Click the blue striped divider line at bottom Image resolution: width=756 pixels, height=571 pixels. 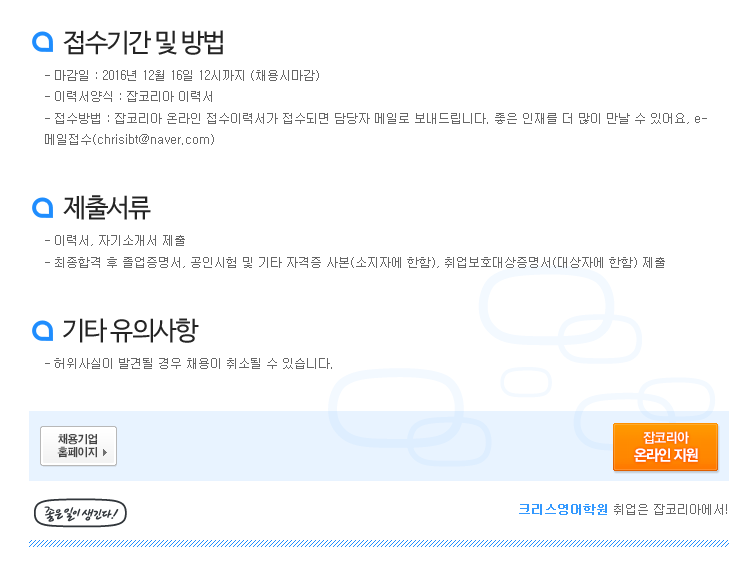pyautogui.click(x=379, y=544)
